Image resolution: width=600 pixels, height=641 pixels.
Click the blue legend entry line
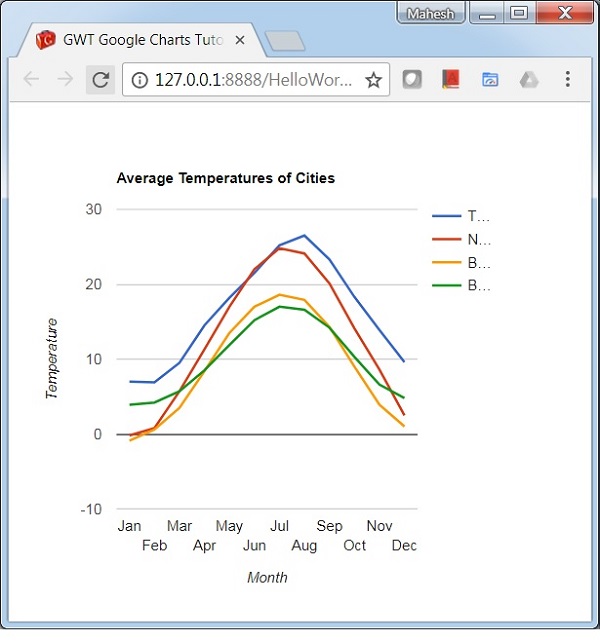[447, 216]
